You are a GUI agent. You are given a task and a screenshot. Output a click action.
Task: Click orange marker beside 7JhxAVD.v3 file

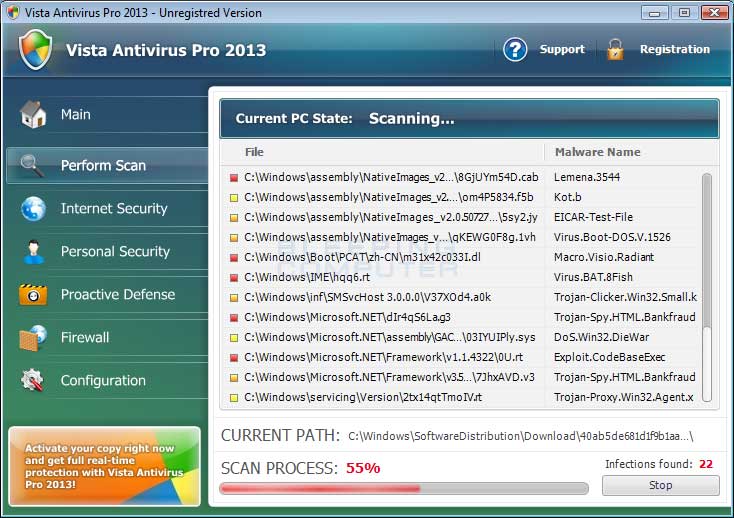[x=234, y=378]
